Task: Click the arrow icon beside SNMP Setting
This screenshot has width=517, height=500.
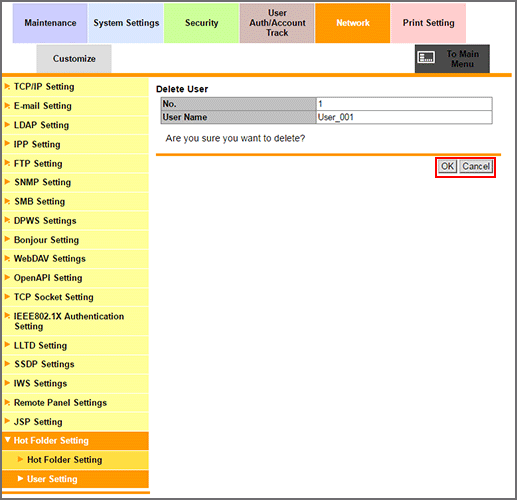Action: (7, 182)
